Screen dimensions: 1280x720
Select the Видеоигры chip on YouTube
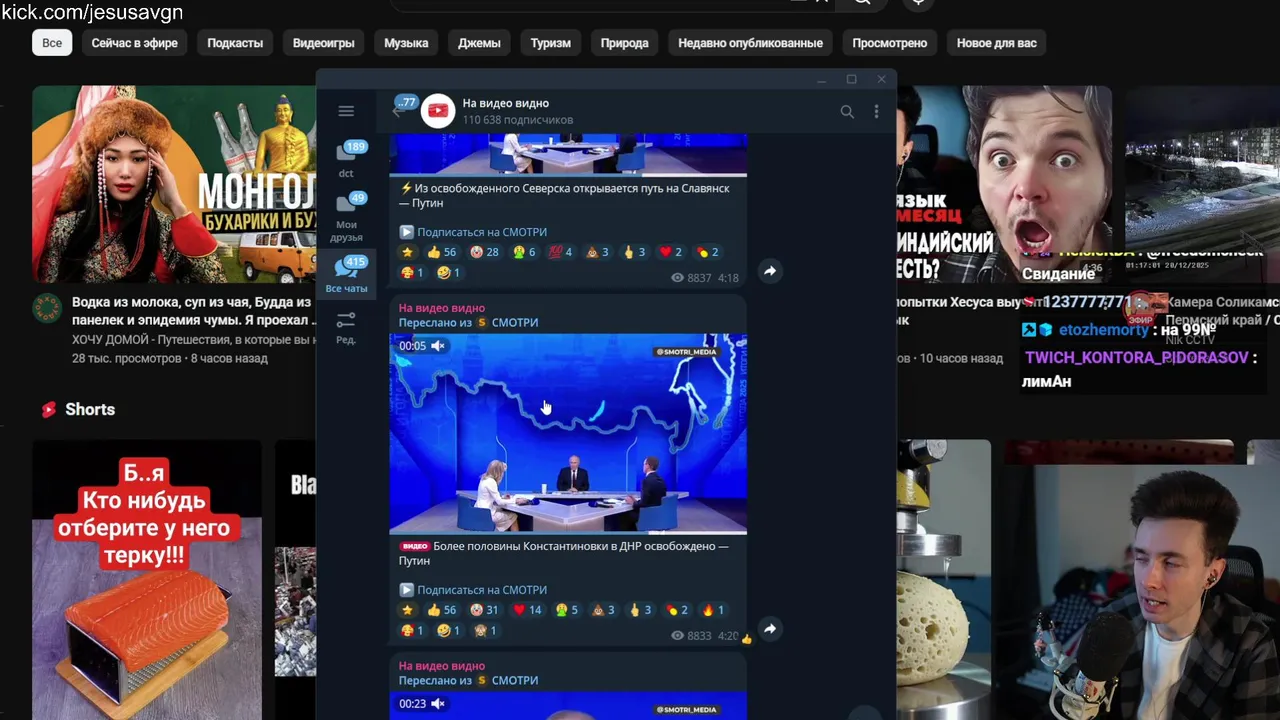tap(324, 43)
